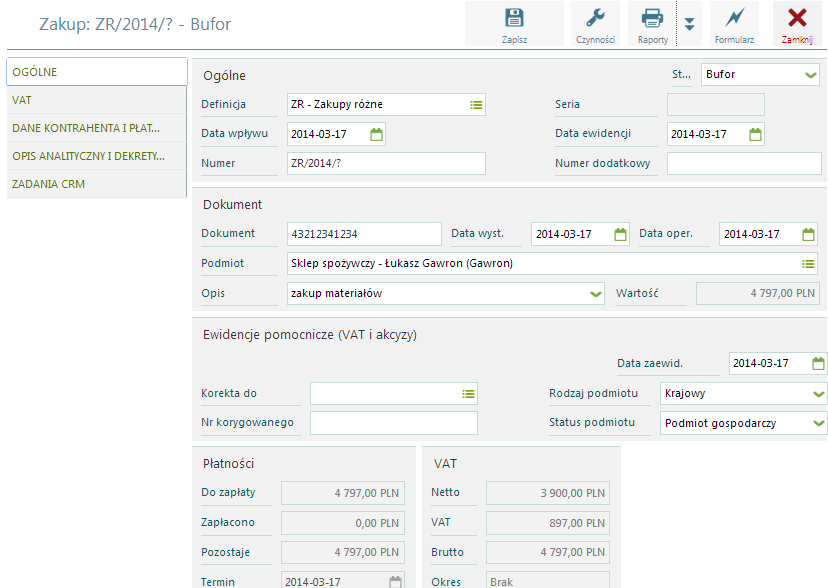
Task: Click the Data ewidencji date field
Action: click(x=716, y=134)
